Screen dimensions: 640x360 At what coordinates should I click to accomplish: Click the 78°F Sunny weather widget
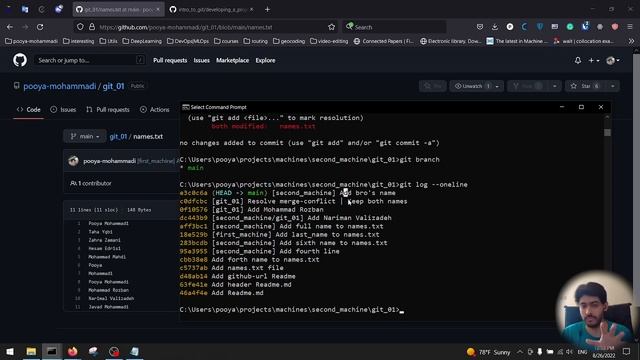tap(489, 352)
